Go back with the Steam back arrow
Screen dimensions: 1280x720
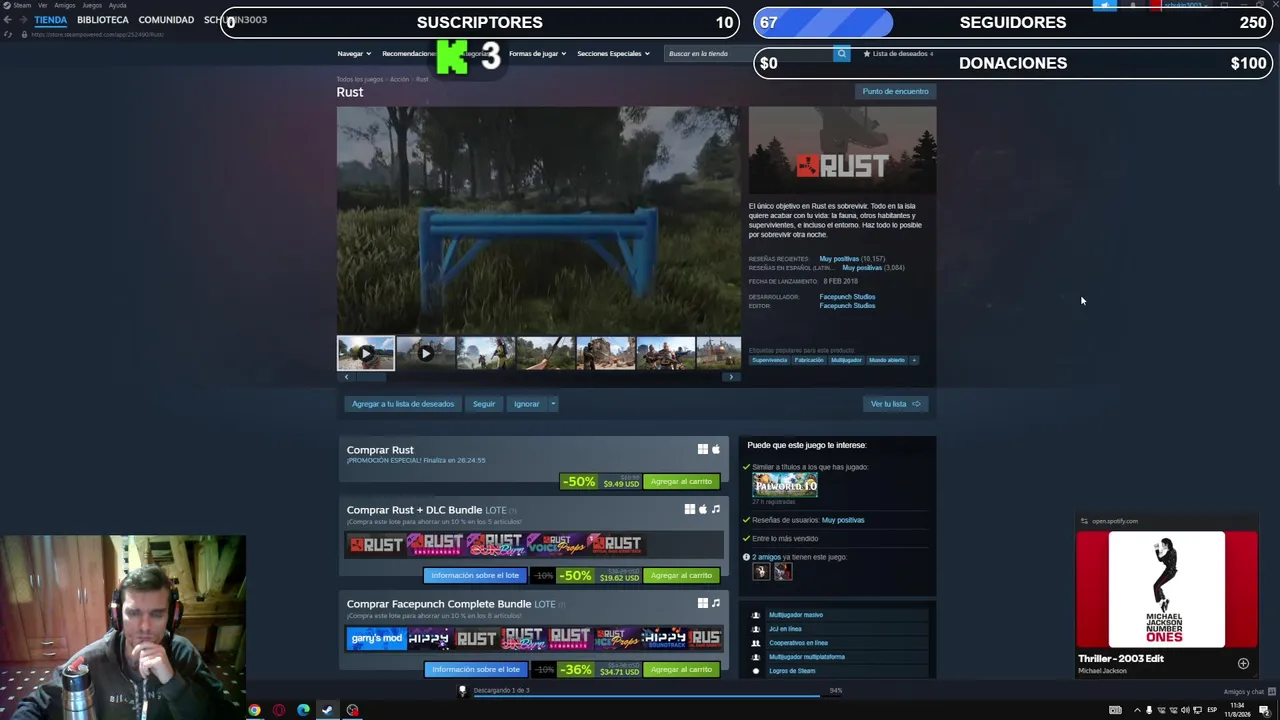coord(8,20)
